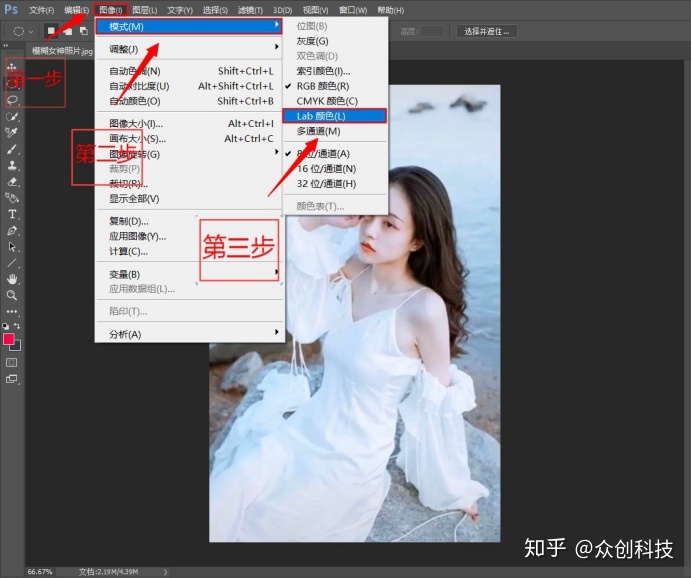Choose 索引颜色(I)... mode
The width and height of the screenshot is (692, 578).
(x=335, y=71)
